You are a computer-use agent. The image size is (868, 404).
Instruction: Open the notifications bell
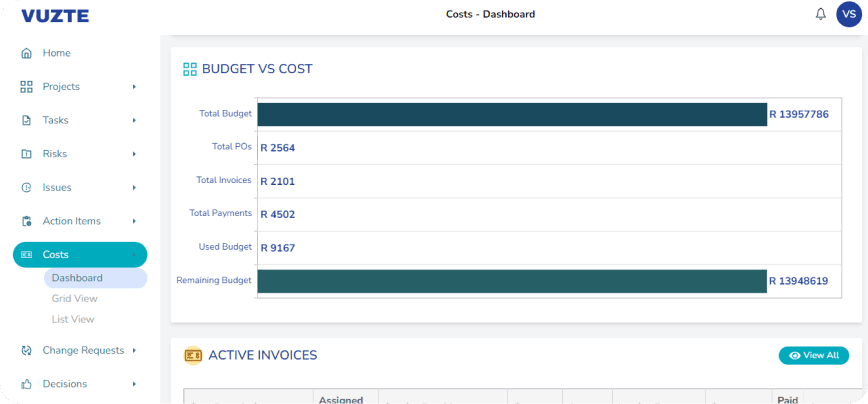pyautogui.click(x=821, y=14)
